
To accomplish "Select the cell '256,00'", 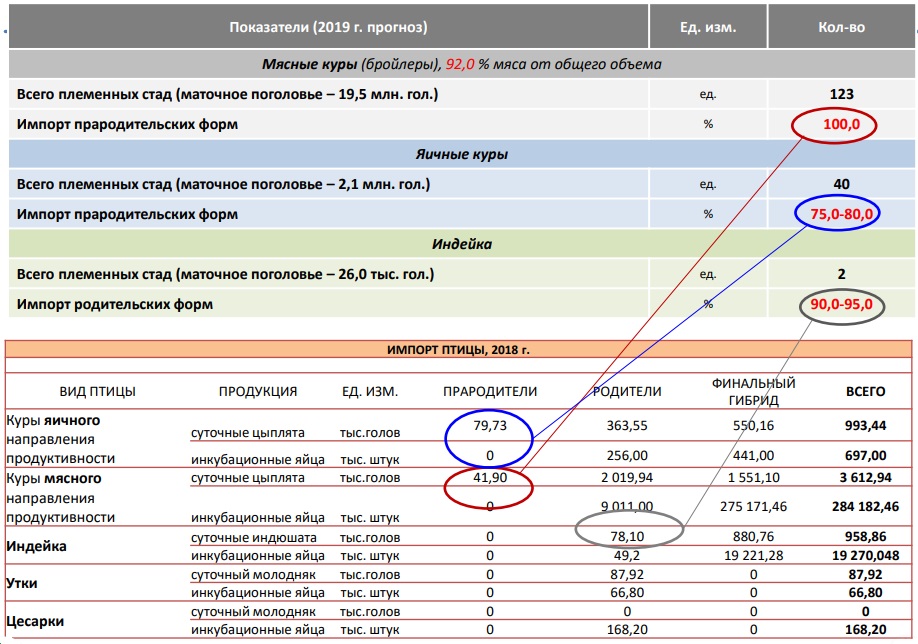I will 627,455.
